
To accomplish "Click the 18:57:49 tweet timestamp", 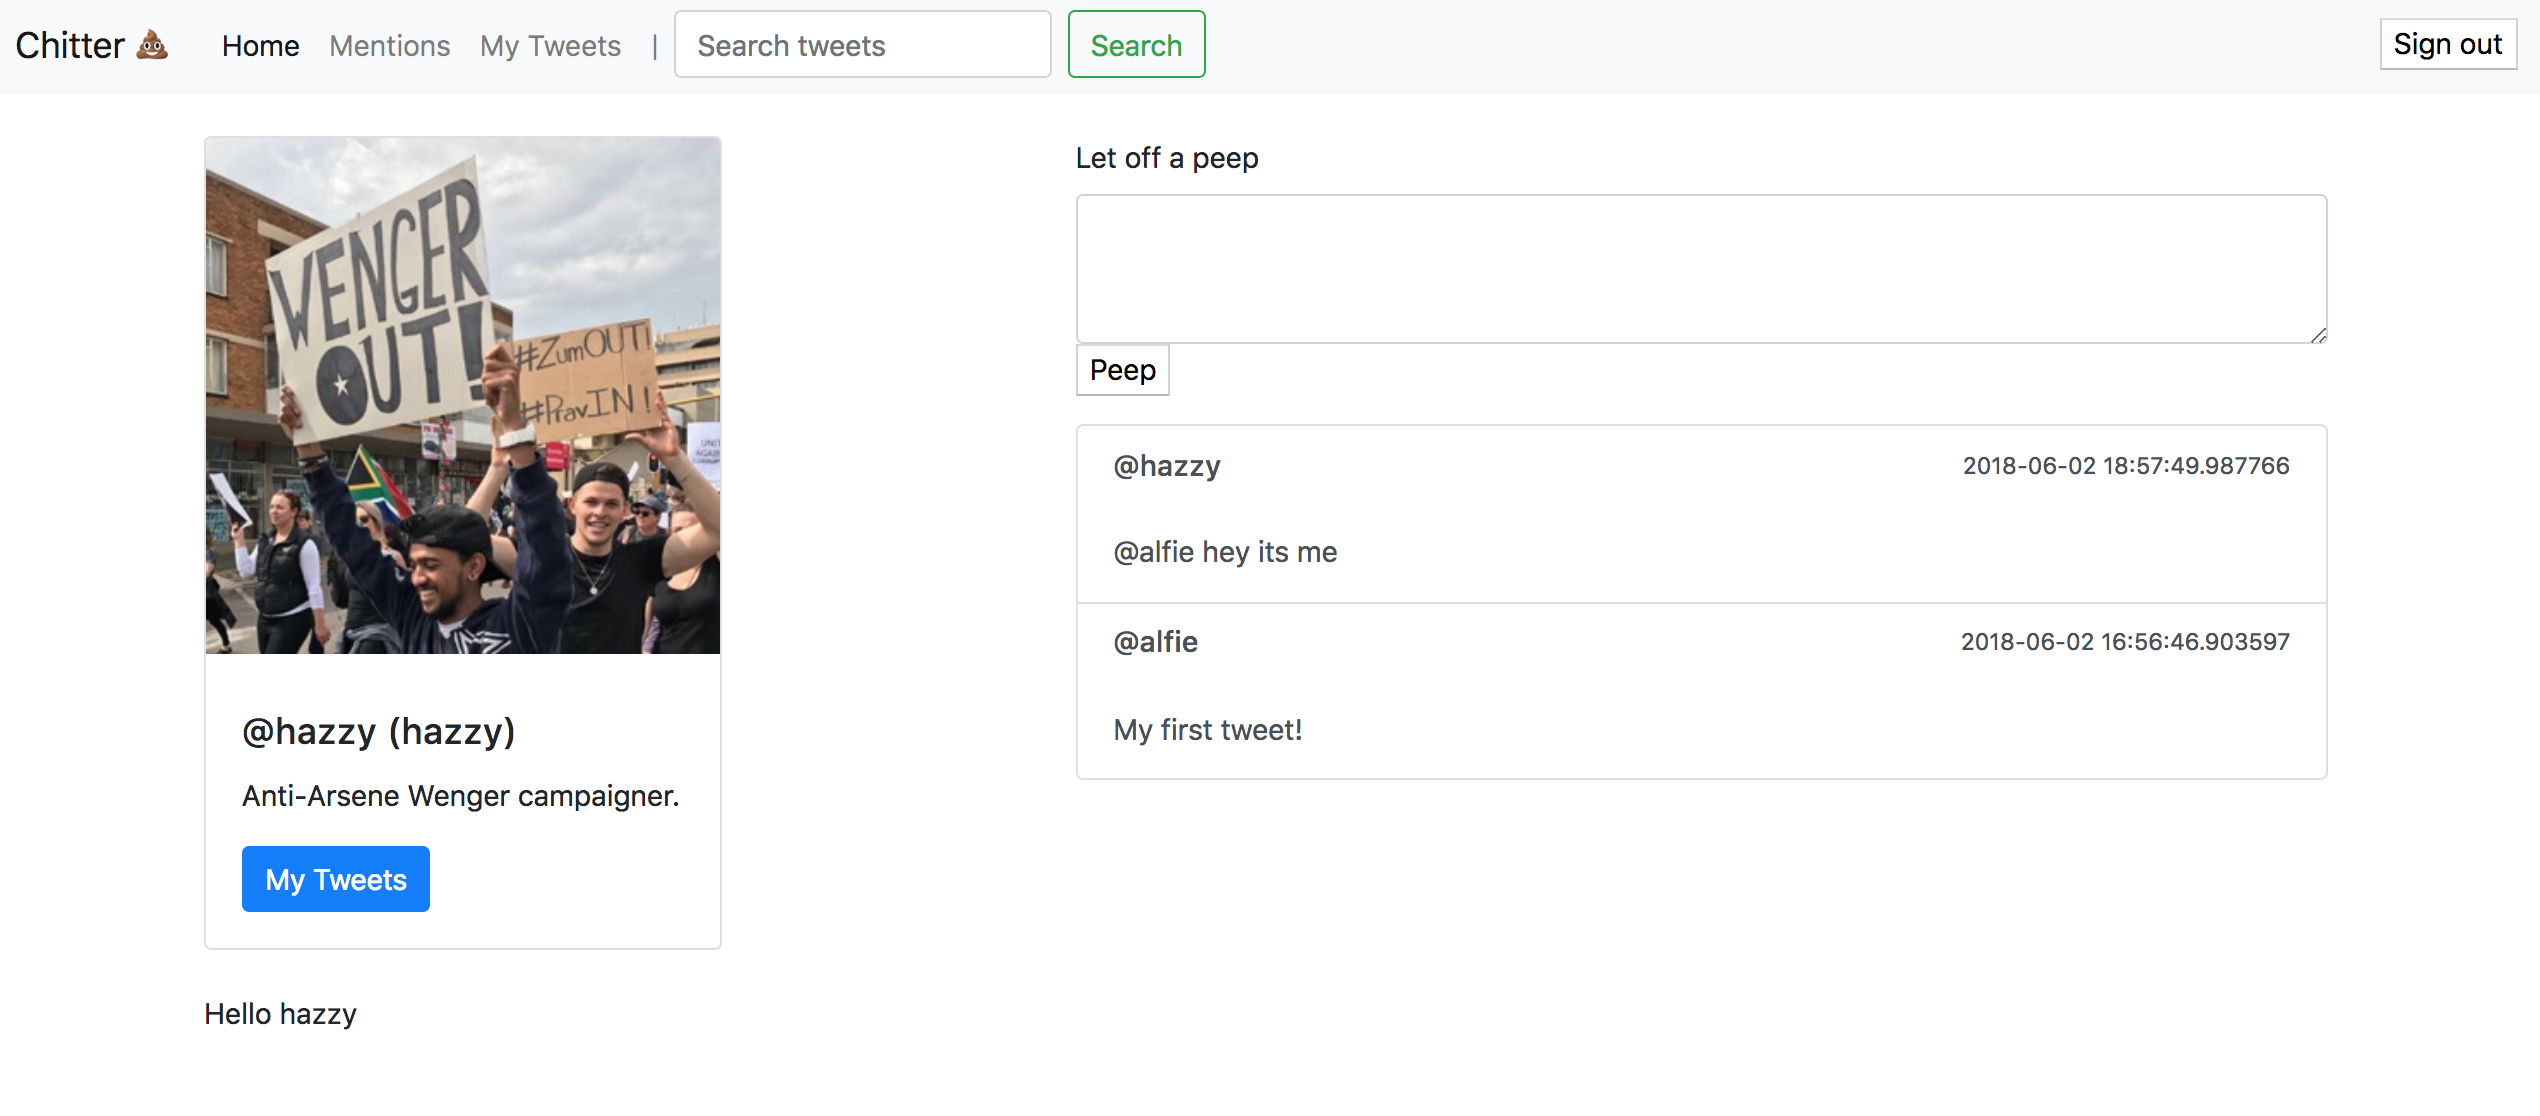I will pyautogui.click(x=2125, y=466).
